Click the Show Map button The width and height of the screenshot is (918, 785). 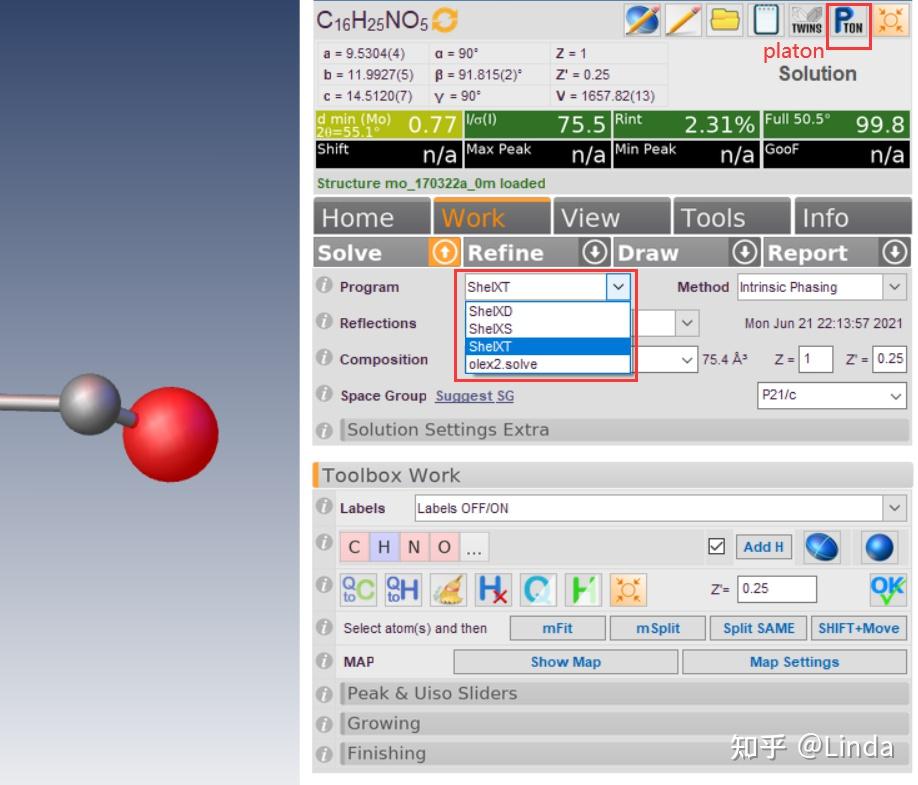click(565, 662)
